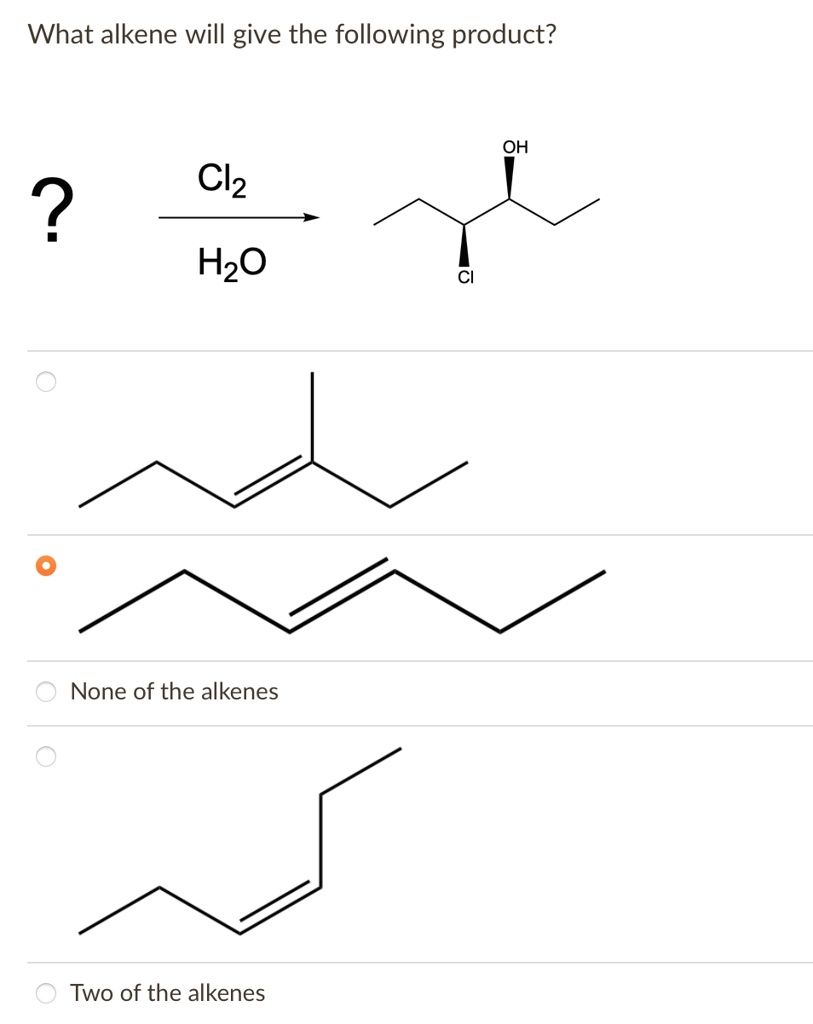Click the reaction arrow in the scheme
The width and height of the screenshot is (813, 1024).
pyautogui.click(x=240, y=218)
